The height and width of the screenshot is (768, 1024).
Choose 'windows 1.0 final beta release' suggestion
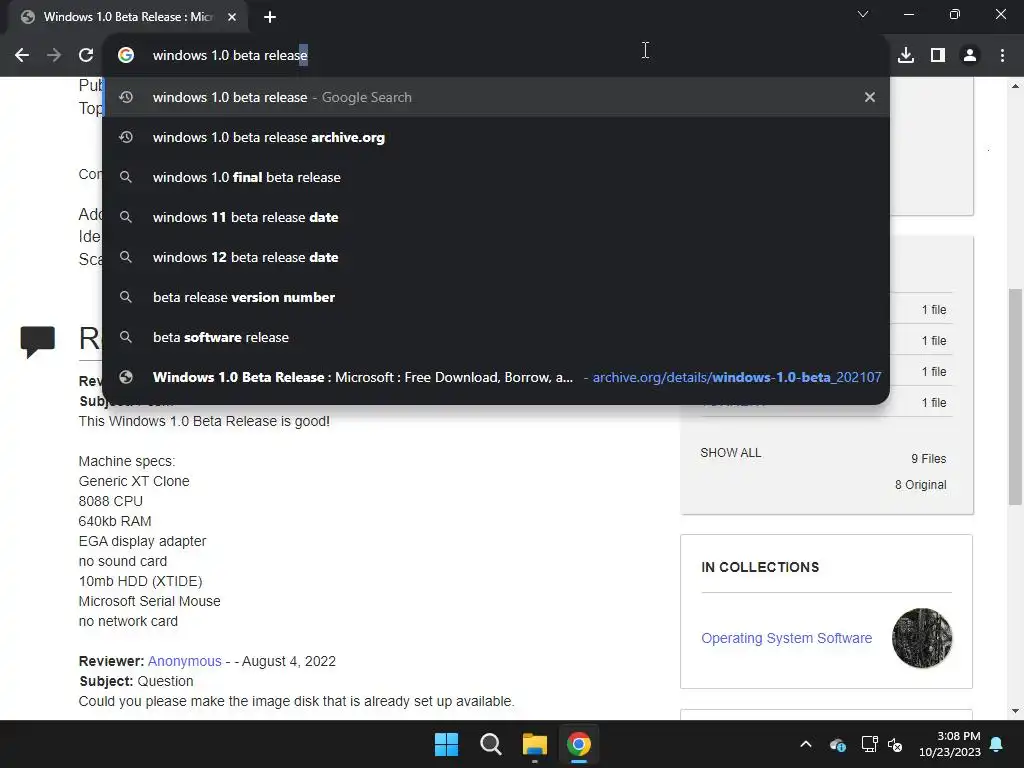[496, 177]
